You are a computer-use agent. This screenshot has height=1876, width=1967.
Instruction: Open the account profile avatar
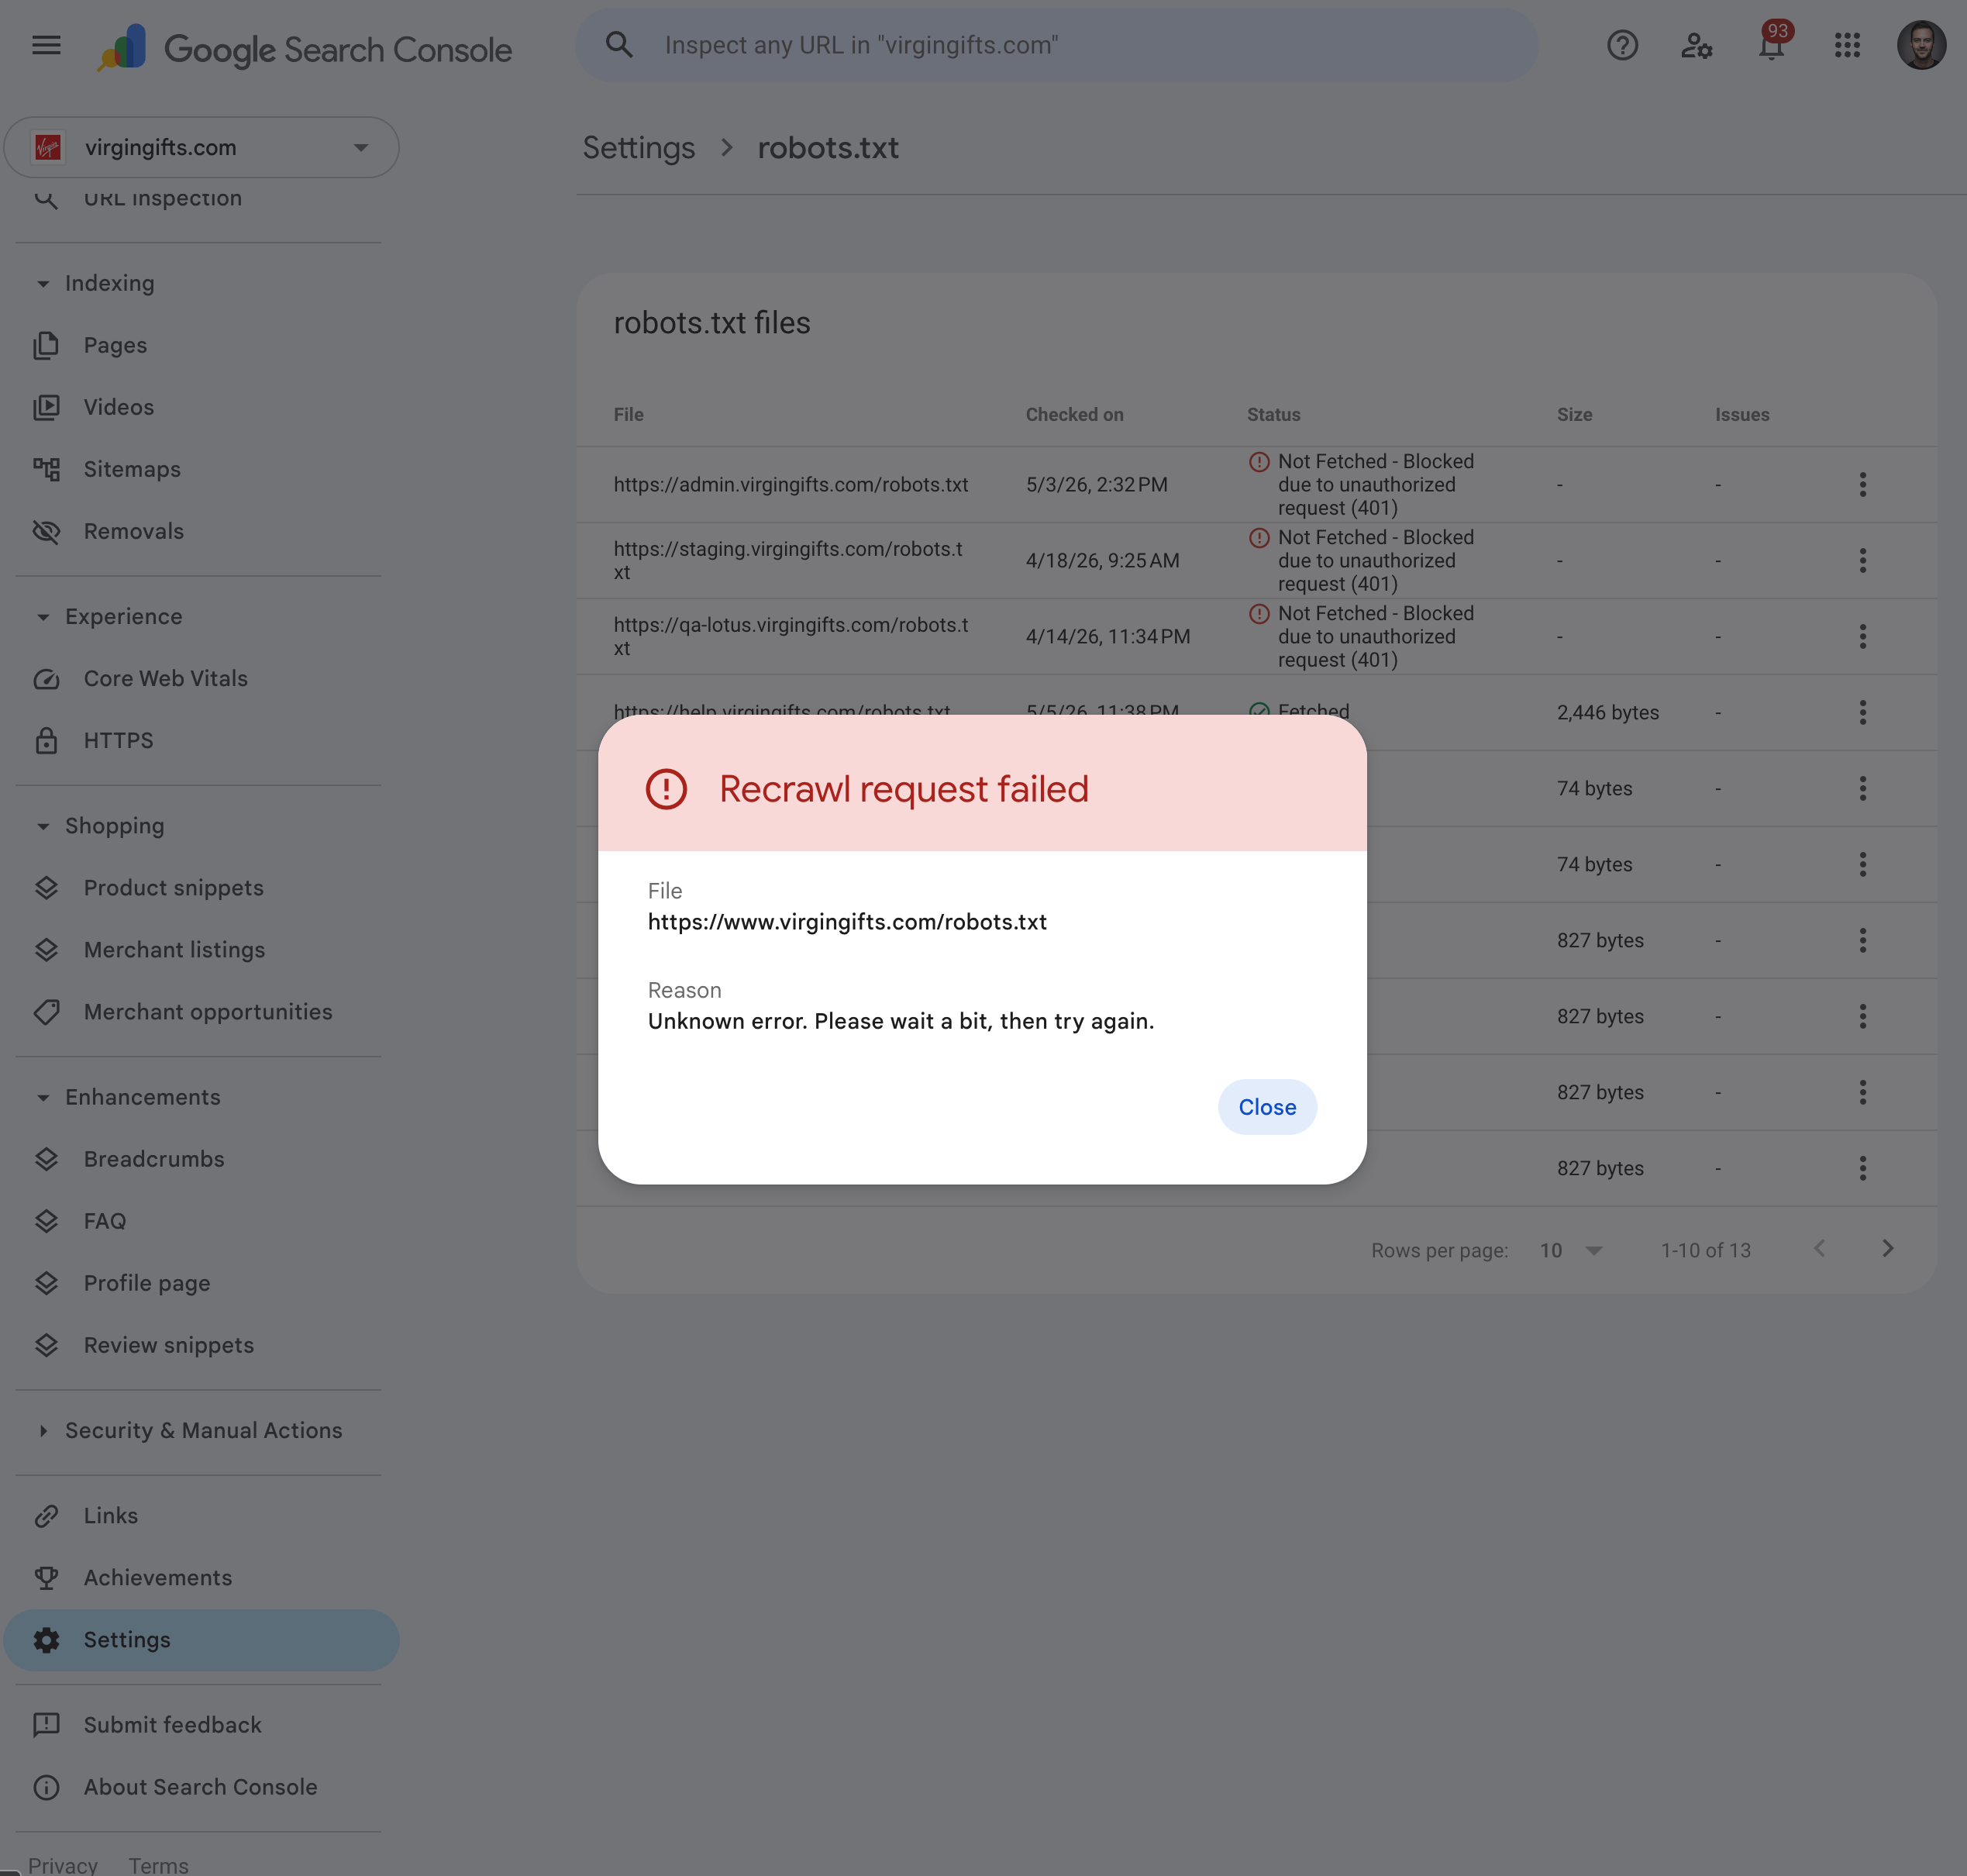click(1921, 45)
